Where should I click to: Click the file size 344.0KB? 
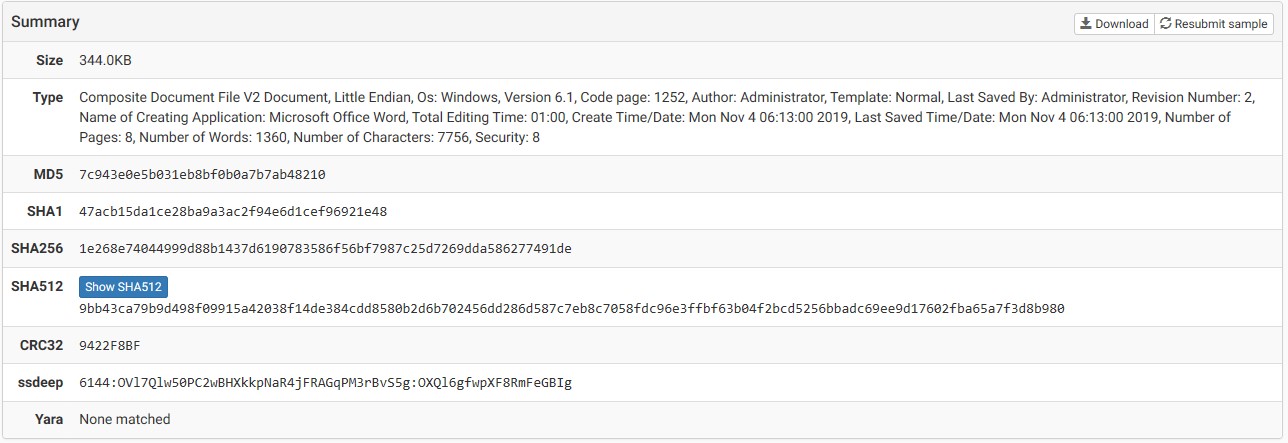(x=105, y=61)
